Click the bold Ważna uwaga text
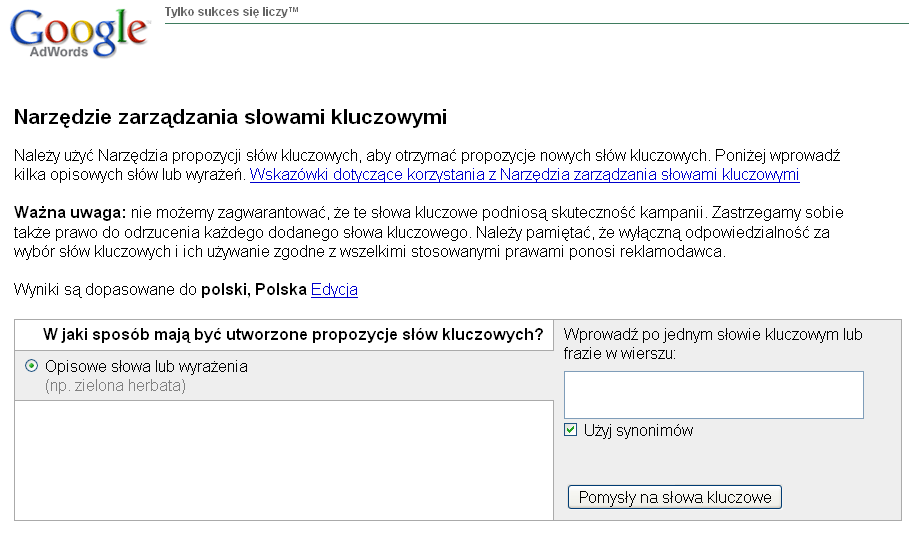The height and width of the screenshot is (543, 918). coord(70,212)
